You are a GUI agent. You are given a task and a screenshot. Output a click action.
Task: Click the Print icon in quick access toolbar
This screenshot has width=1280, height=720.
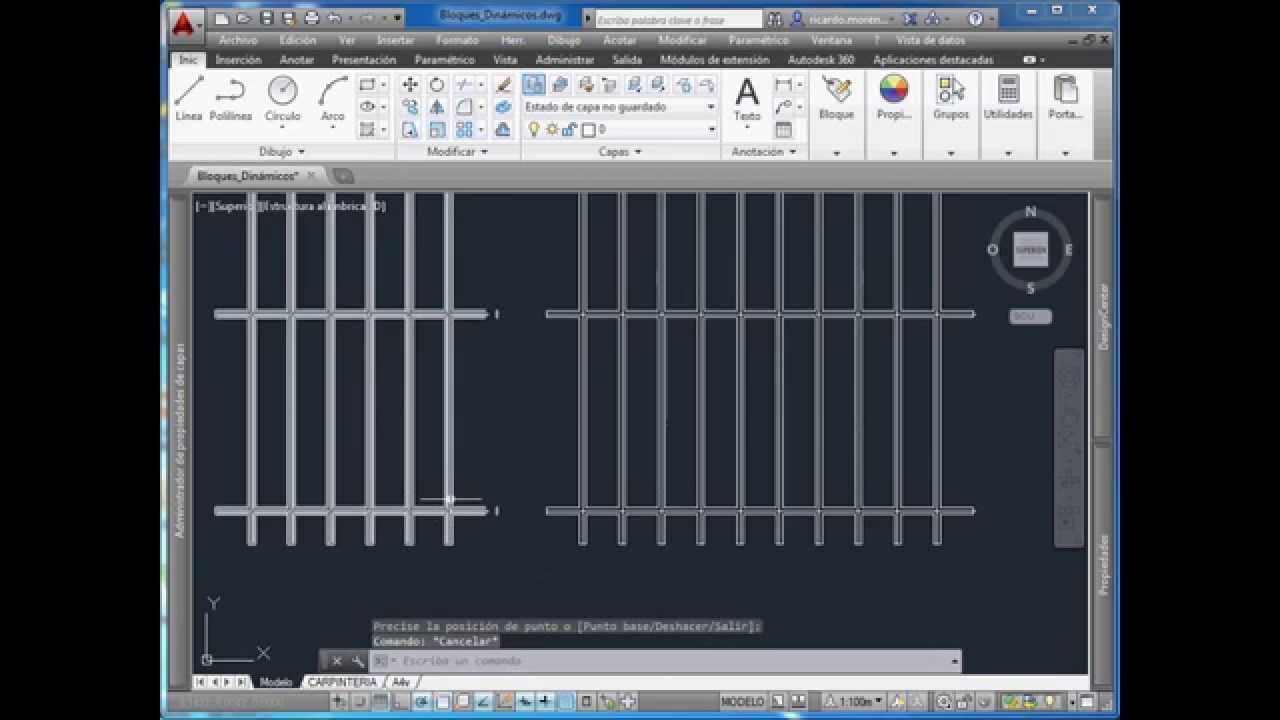pos(311,18)
